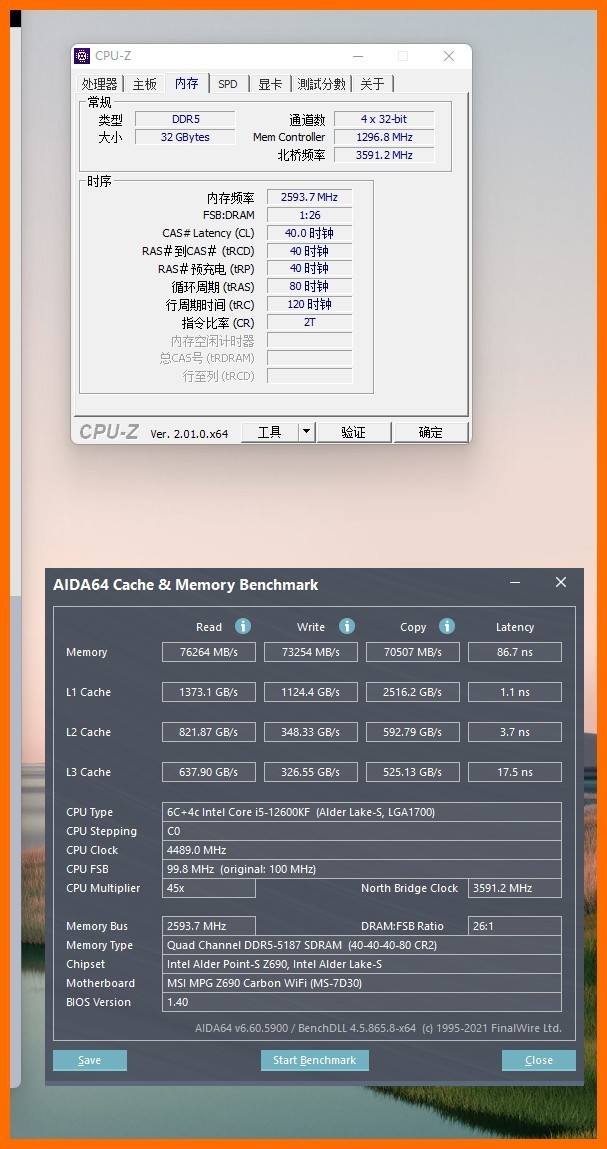Open the 測試分數 tab
The height and width of the screenshot is (1149, 607).
(x=321, y=84)
